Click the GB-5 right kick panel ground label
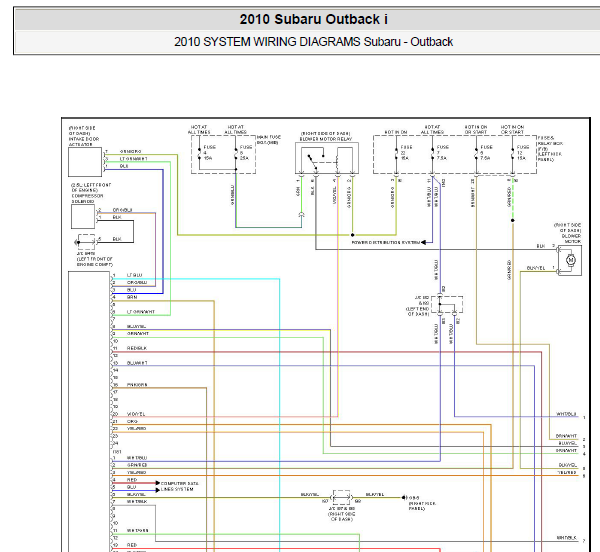 (422, 503)
